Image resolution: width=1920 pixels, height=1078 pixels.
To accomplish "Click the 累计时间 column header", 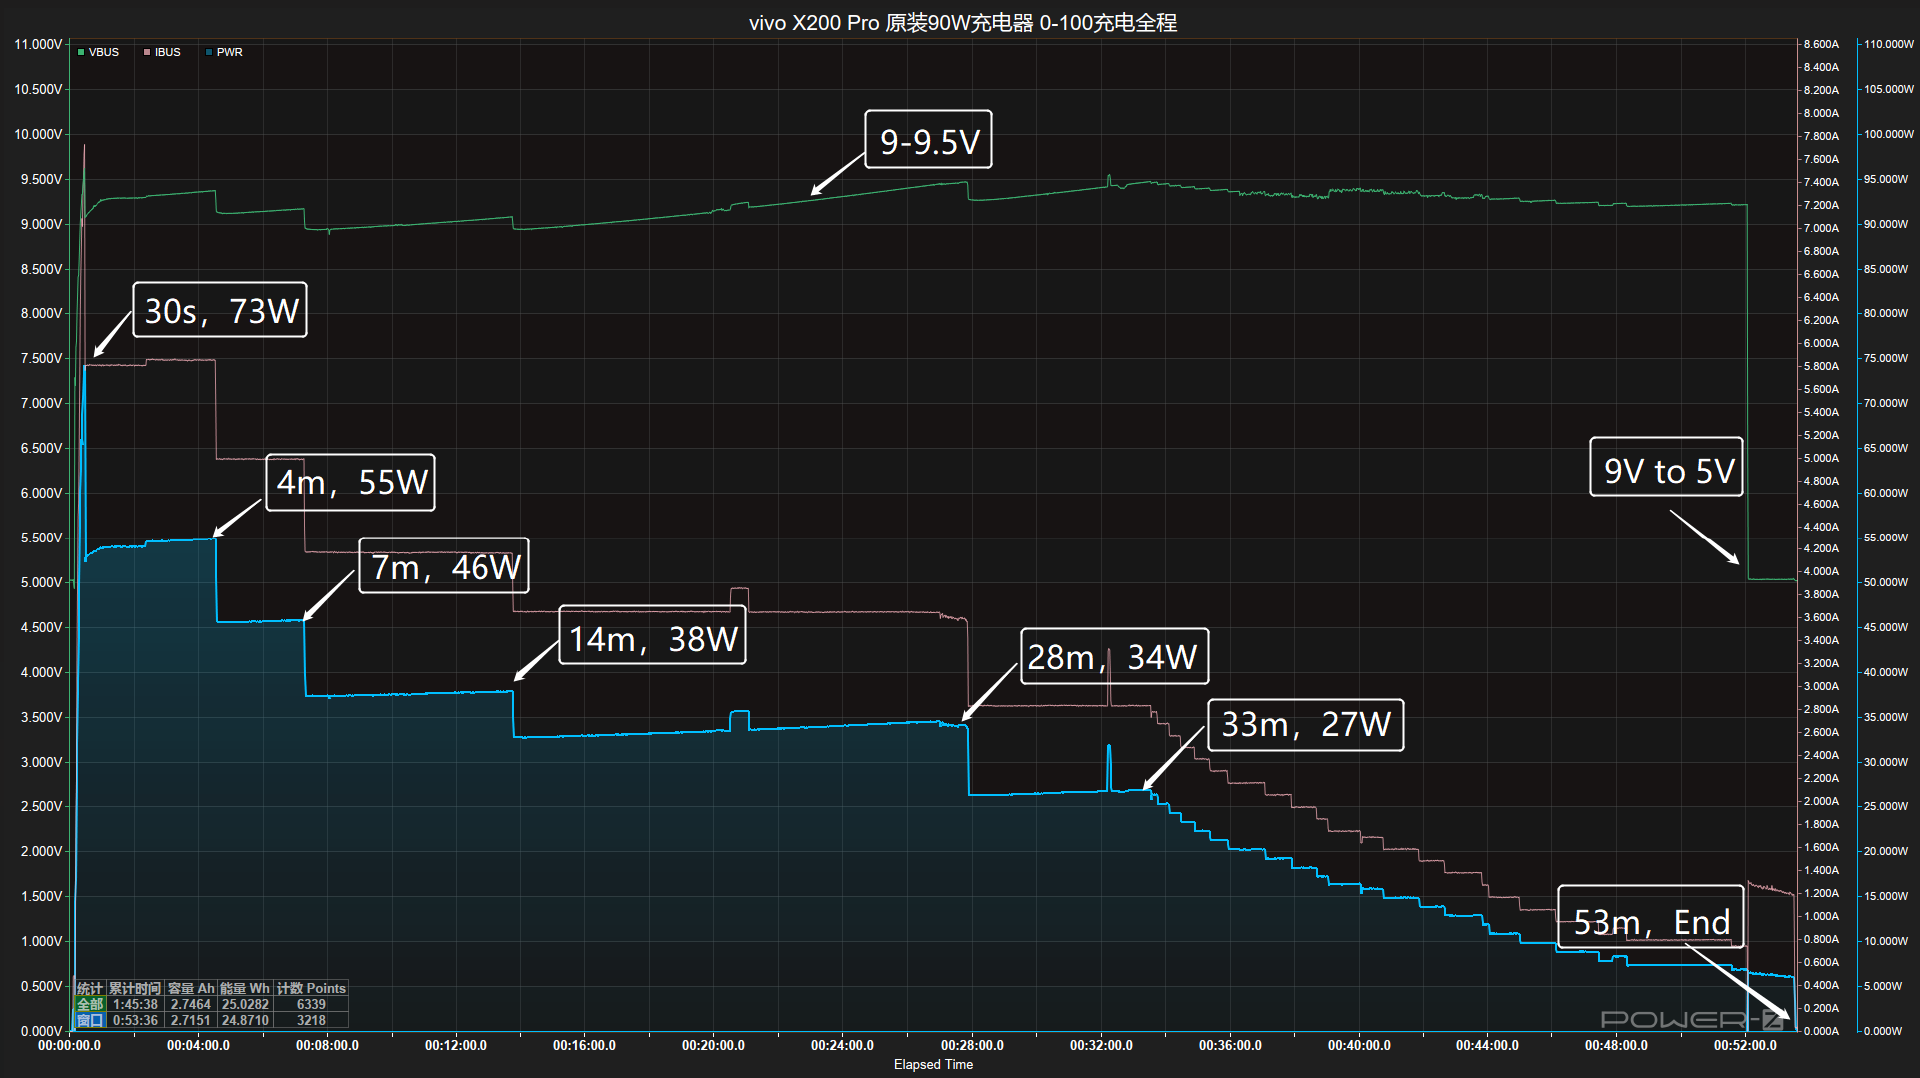I will pyautogui.click(x=135, y=988).
